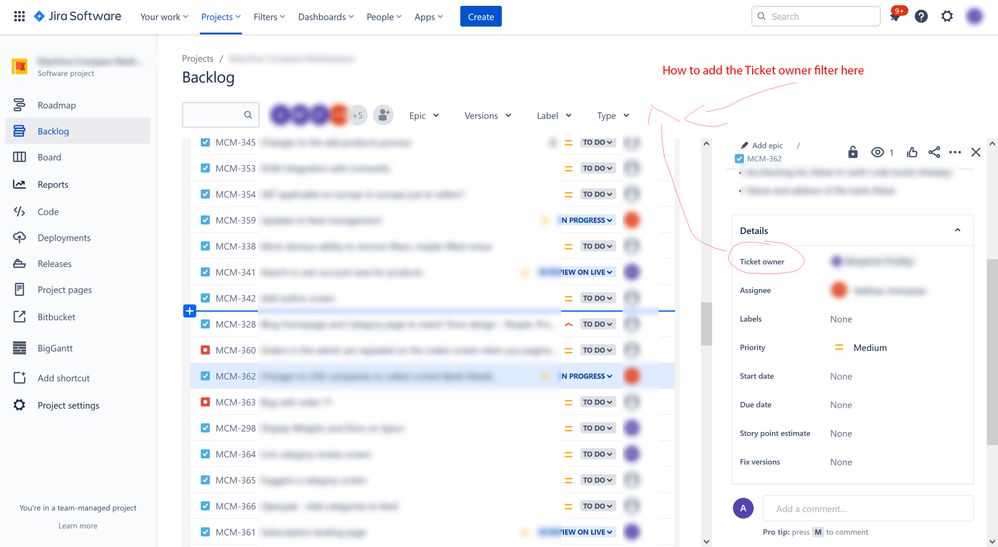Screen dimensions: 998x547
Task: Collapse the Details section
Action: (957, 230)
